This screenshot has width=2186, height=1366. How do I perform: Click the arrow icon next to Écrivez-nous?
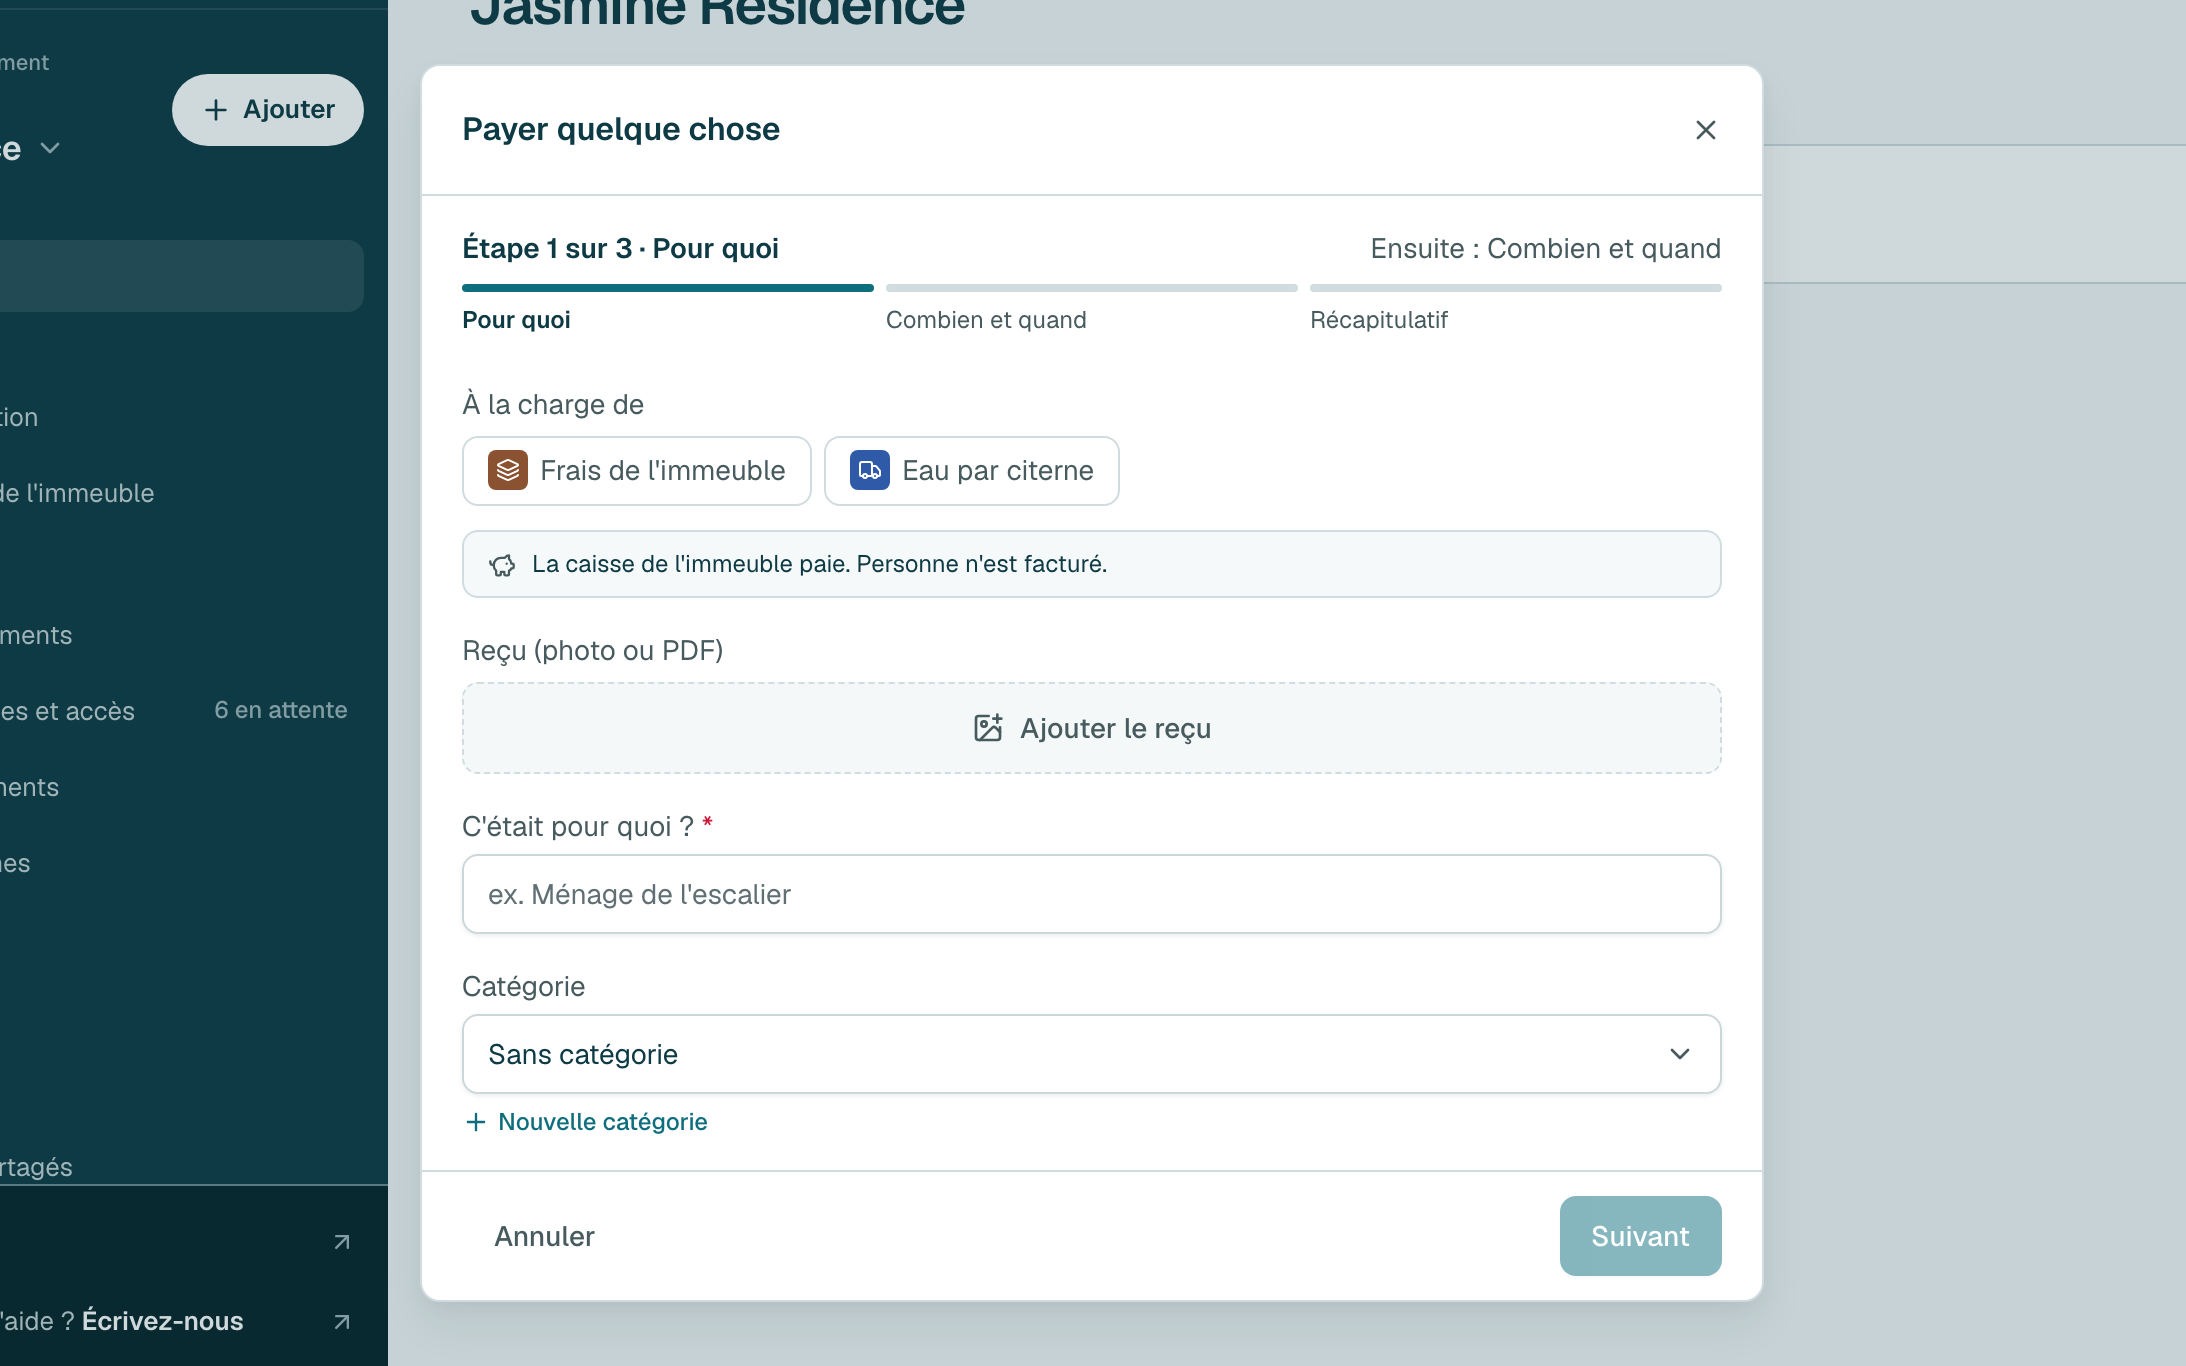tap(341, 1322)
